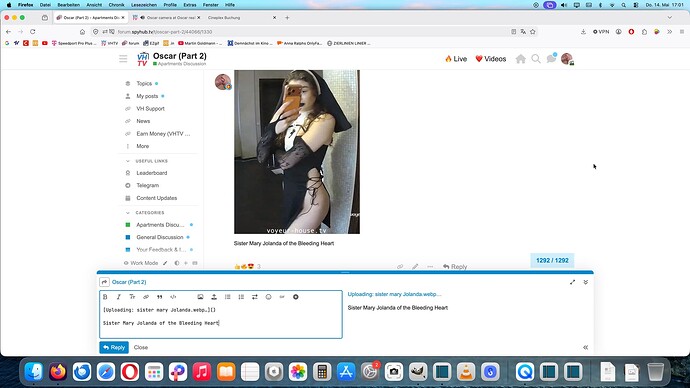Open the forum search
This screenshot has height=388, width=690.
click(536, 59)
